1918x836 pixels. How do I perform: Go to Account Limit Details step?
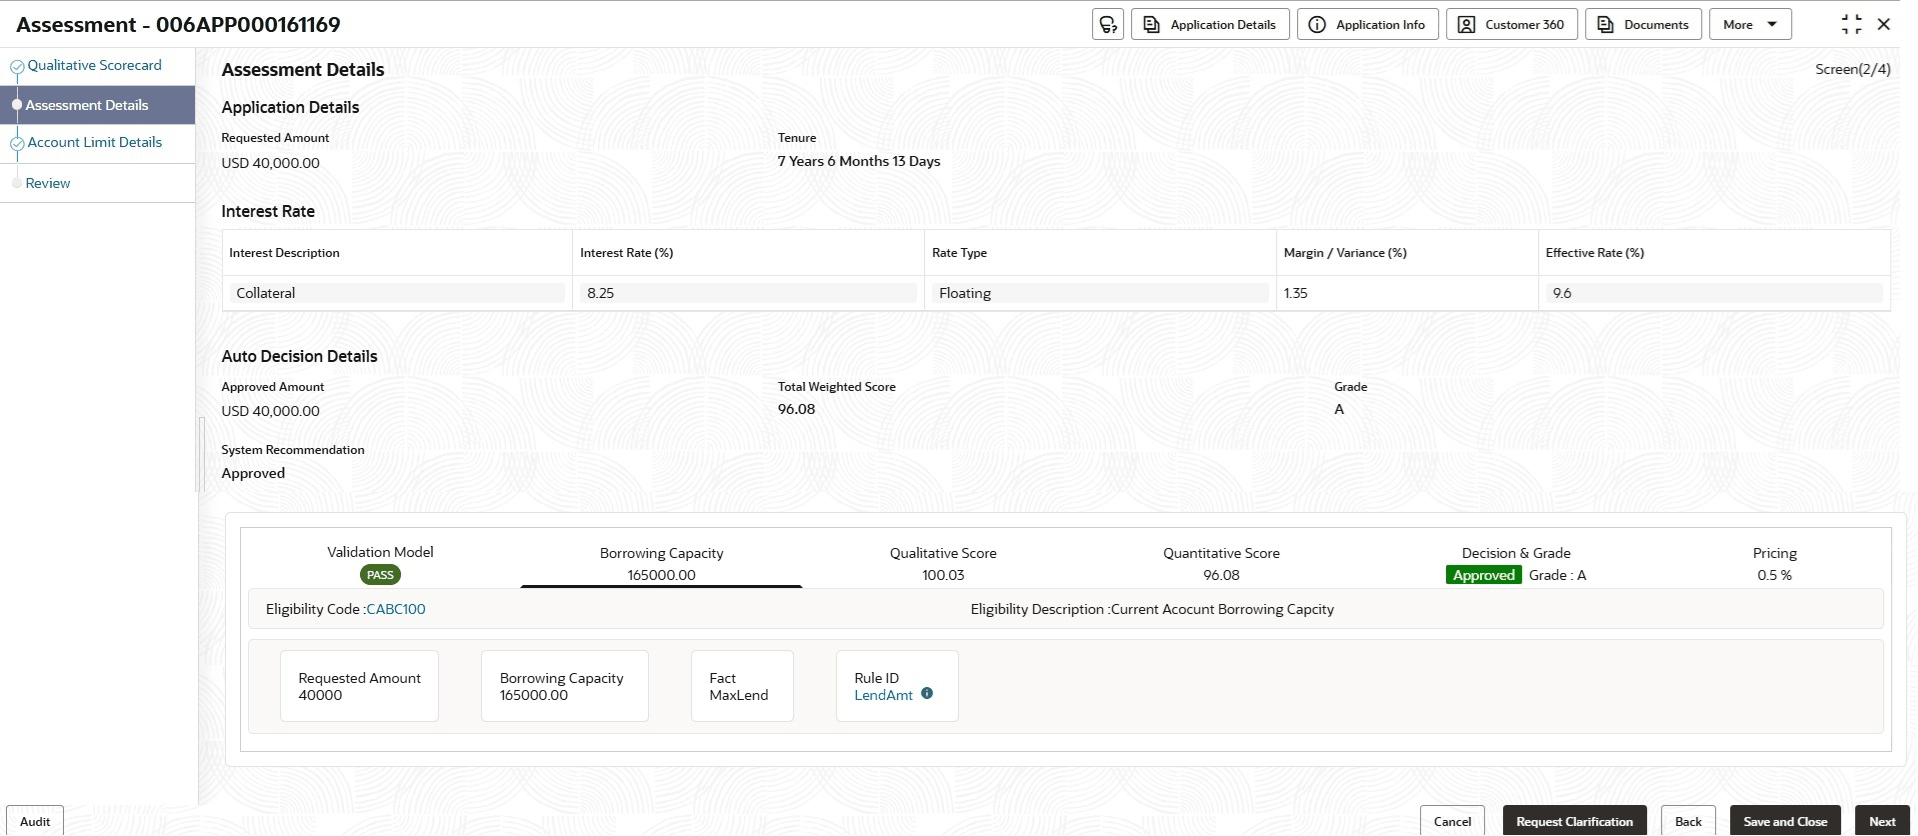94,142
